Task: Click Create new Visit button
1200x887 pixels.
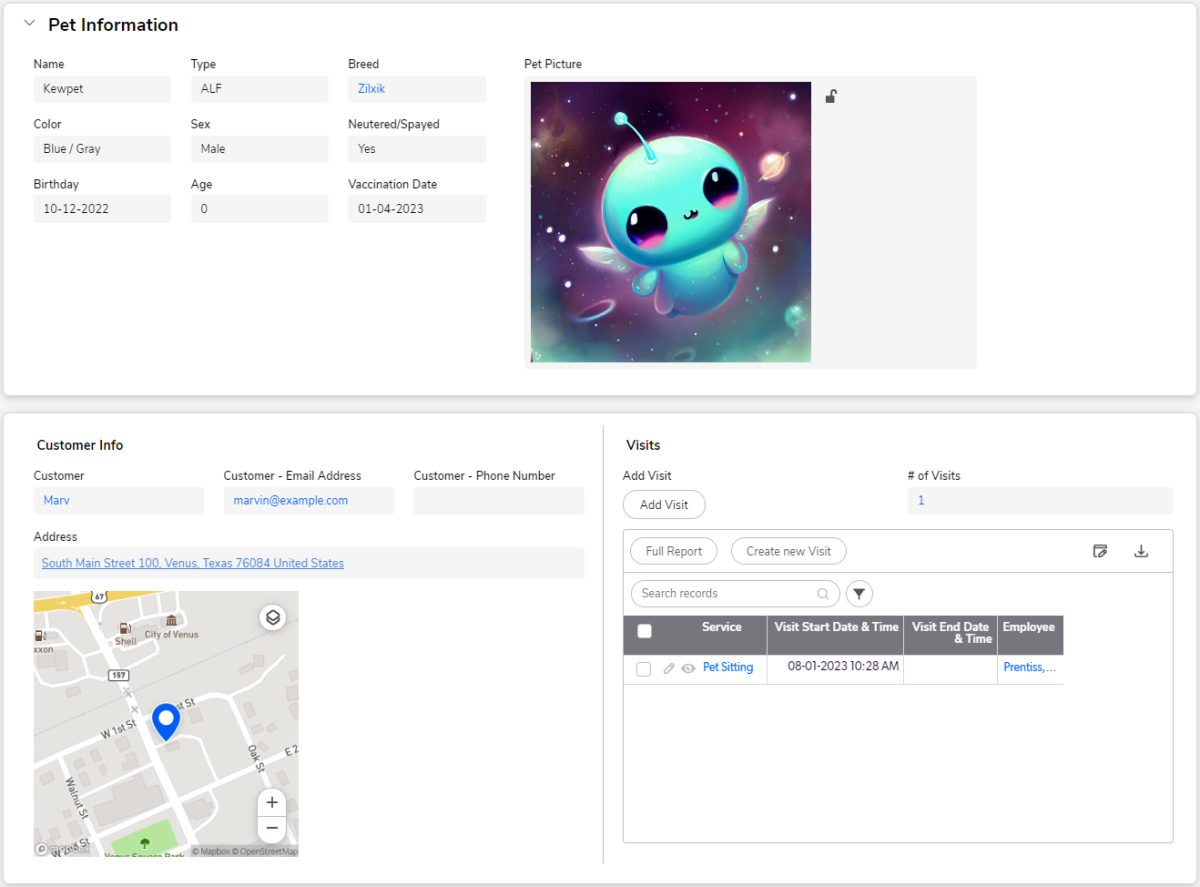Action: pyautogui.click(x=788, y=551)
